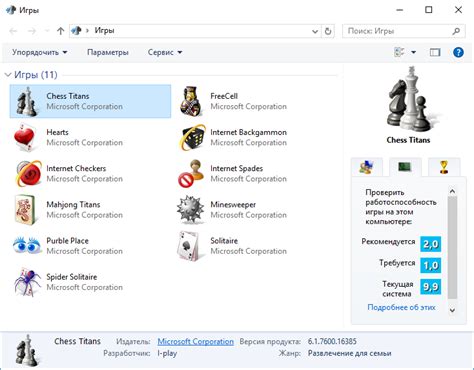Click in the Поиск: Игры search field
The height and width of the screenshot is (370, 474).
(400, 31)
